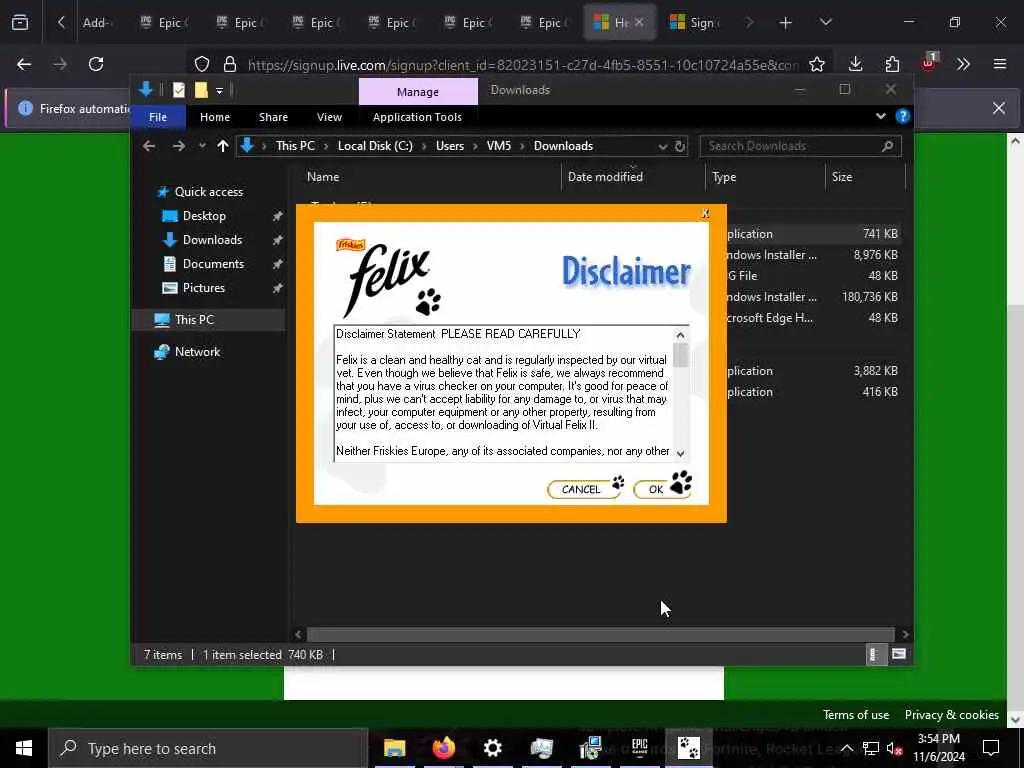Open the Share ribbon tab

(273, 117)
